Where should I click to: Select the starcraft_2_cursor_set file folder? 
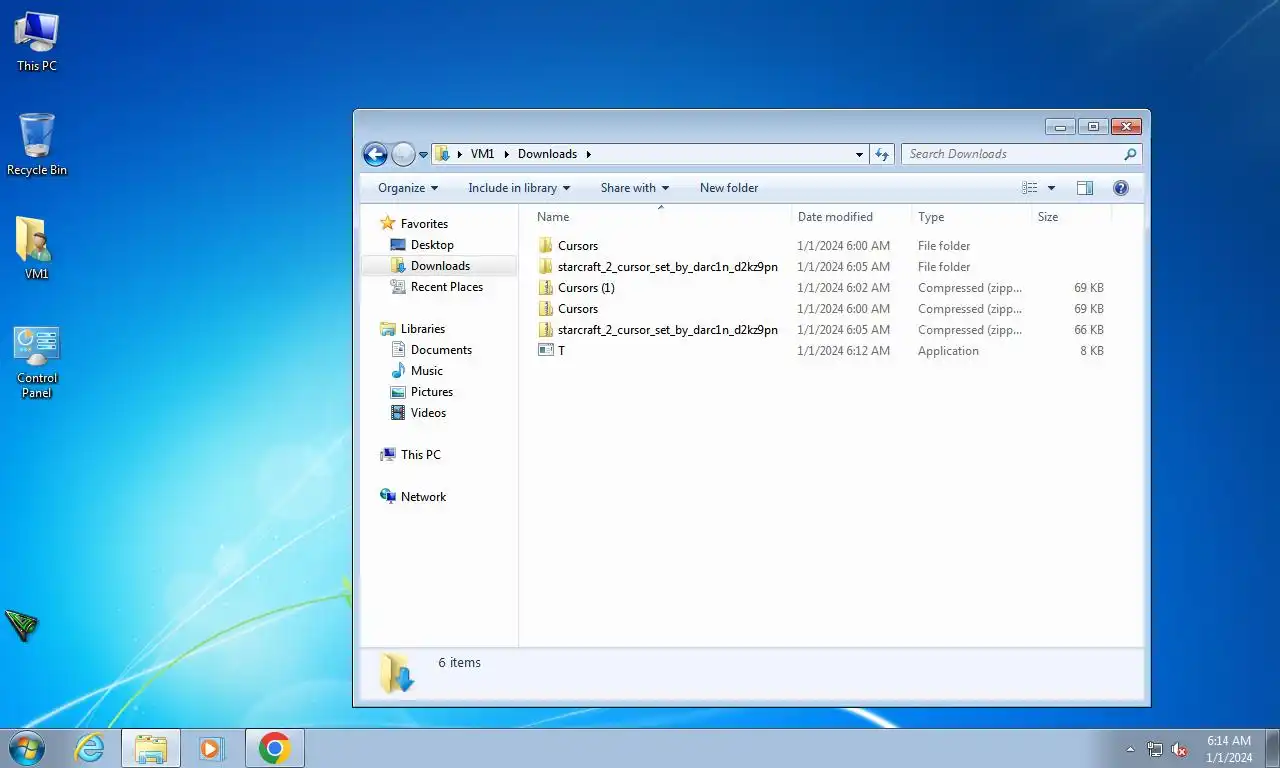[x=657, y=267]
